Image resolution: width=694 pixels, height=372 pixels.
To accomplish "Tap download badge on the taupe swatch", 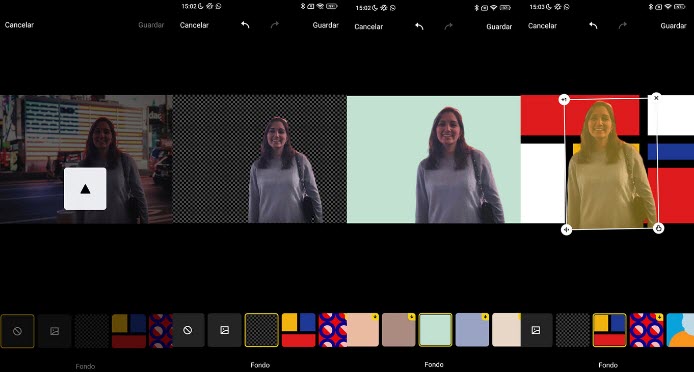I will pyautogui.click(x=412, y=317).
